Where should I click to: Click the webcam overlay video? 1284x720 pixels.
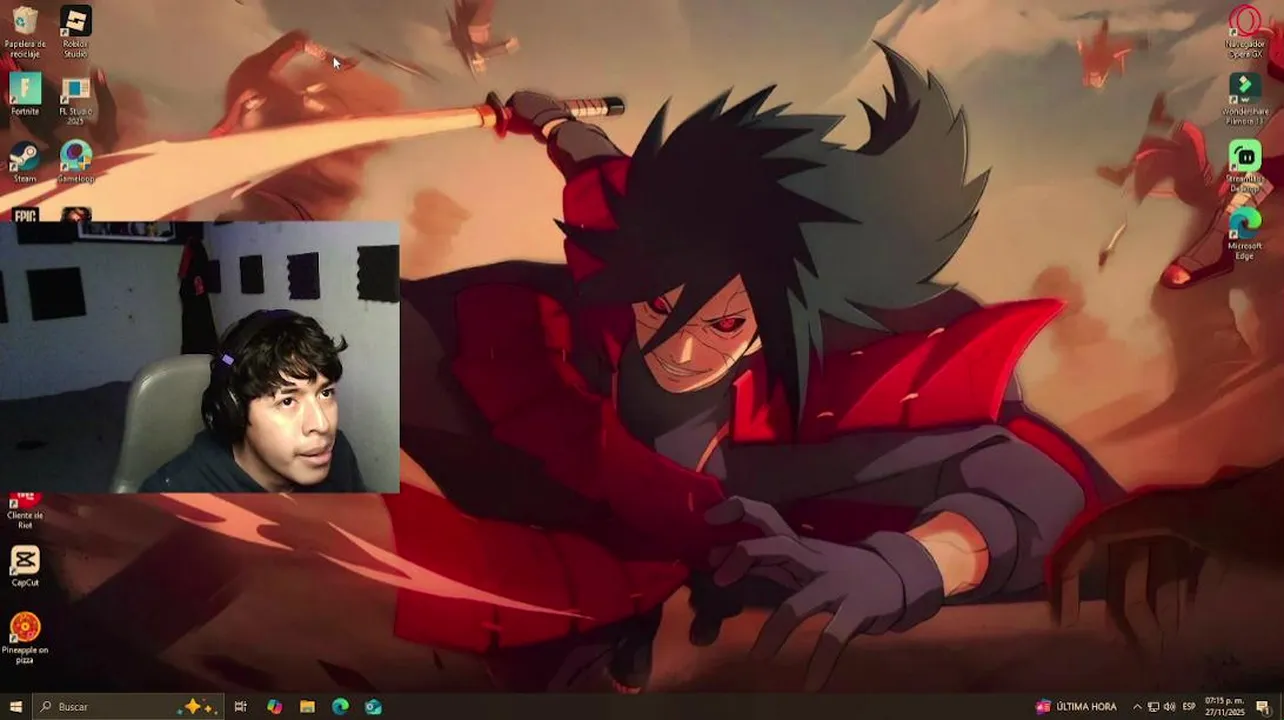point(200,357)
